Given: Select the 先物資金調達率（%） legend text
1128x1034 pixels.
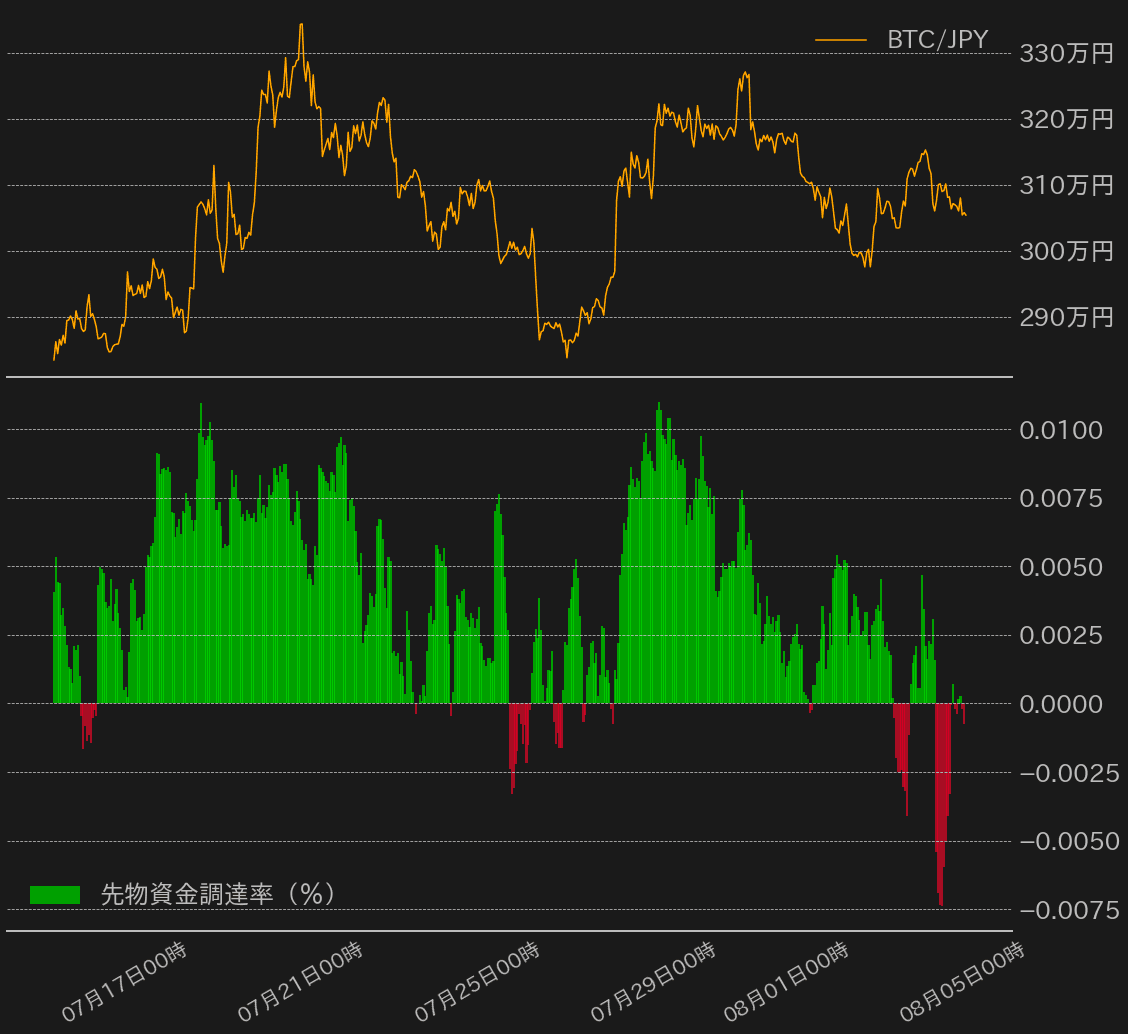Looking at the screenshot, I should pyautogui.click(x=218, y=894).
